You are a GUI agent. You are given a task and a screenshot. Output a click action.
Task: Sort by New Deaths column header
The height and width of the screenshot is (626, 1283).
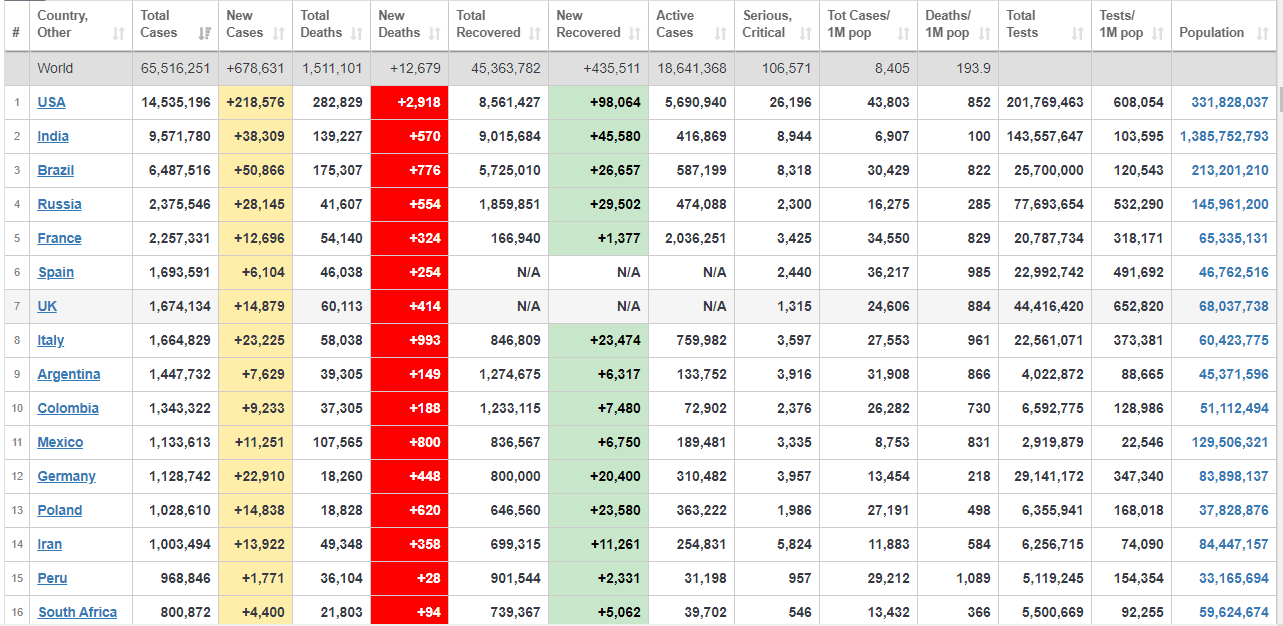[409, 25]
